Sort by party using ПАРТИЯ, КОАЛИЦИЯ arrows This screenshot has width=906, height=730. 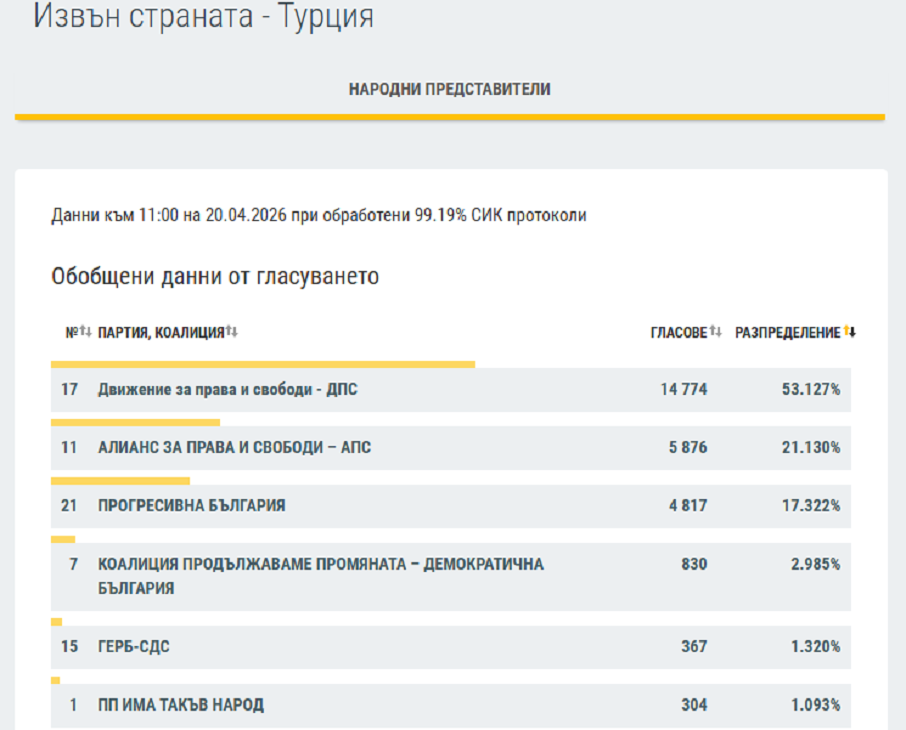[232, 332]
